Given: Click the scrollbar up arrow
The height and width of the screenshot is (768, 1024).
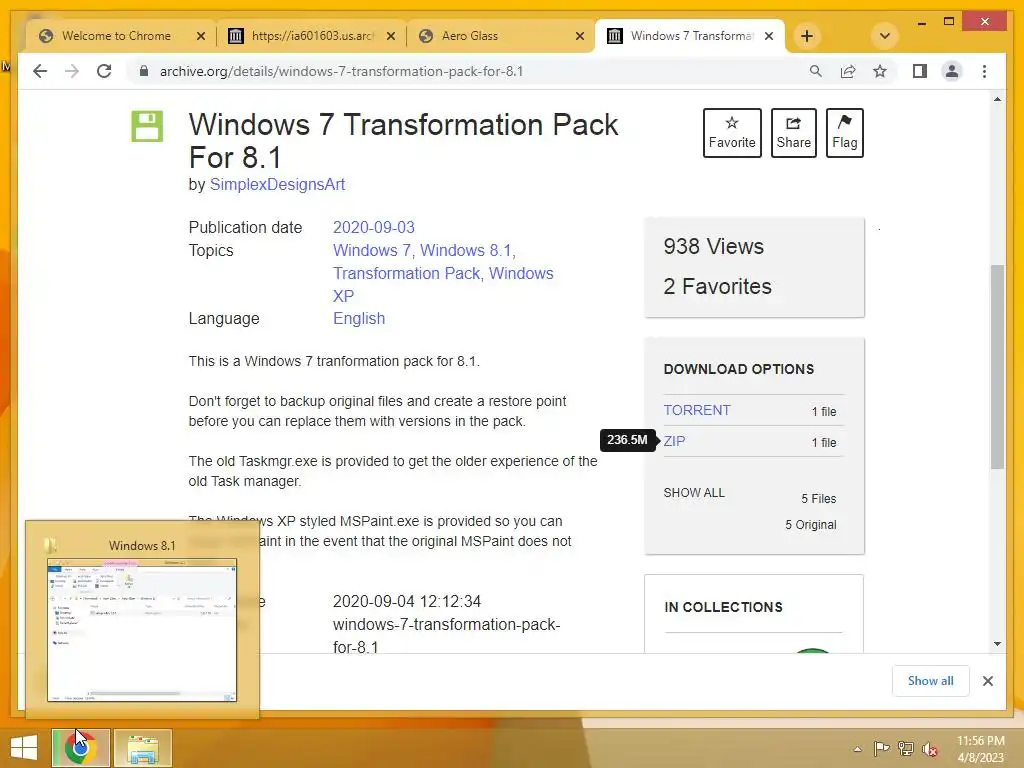Looking at the screenshot, I should click(997, 99).
